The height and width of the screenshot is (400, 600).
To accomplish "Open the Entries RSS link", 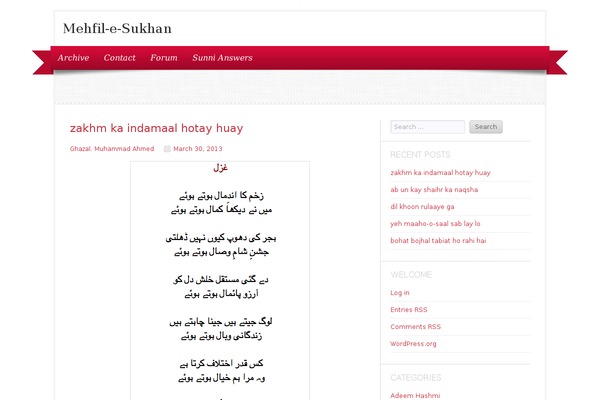I will (x=409, y=310).
